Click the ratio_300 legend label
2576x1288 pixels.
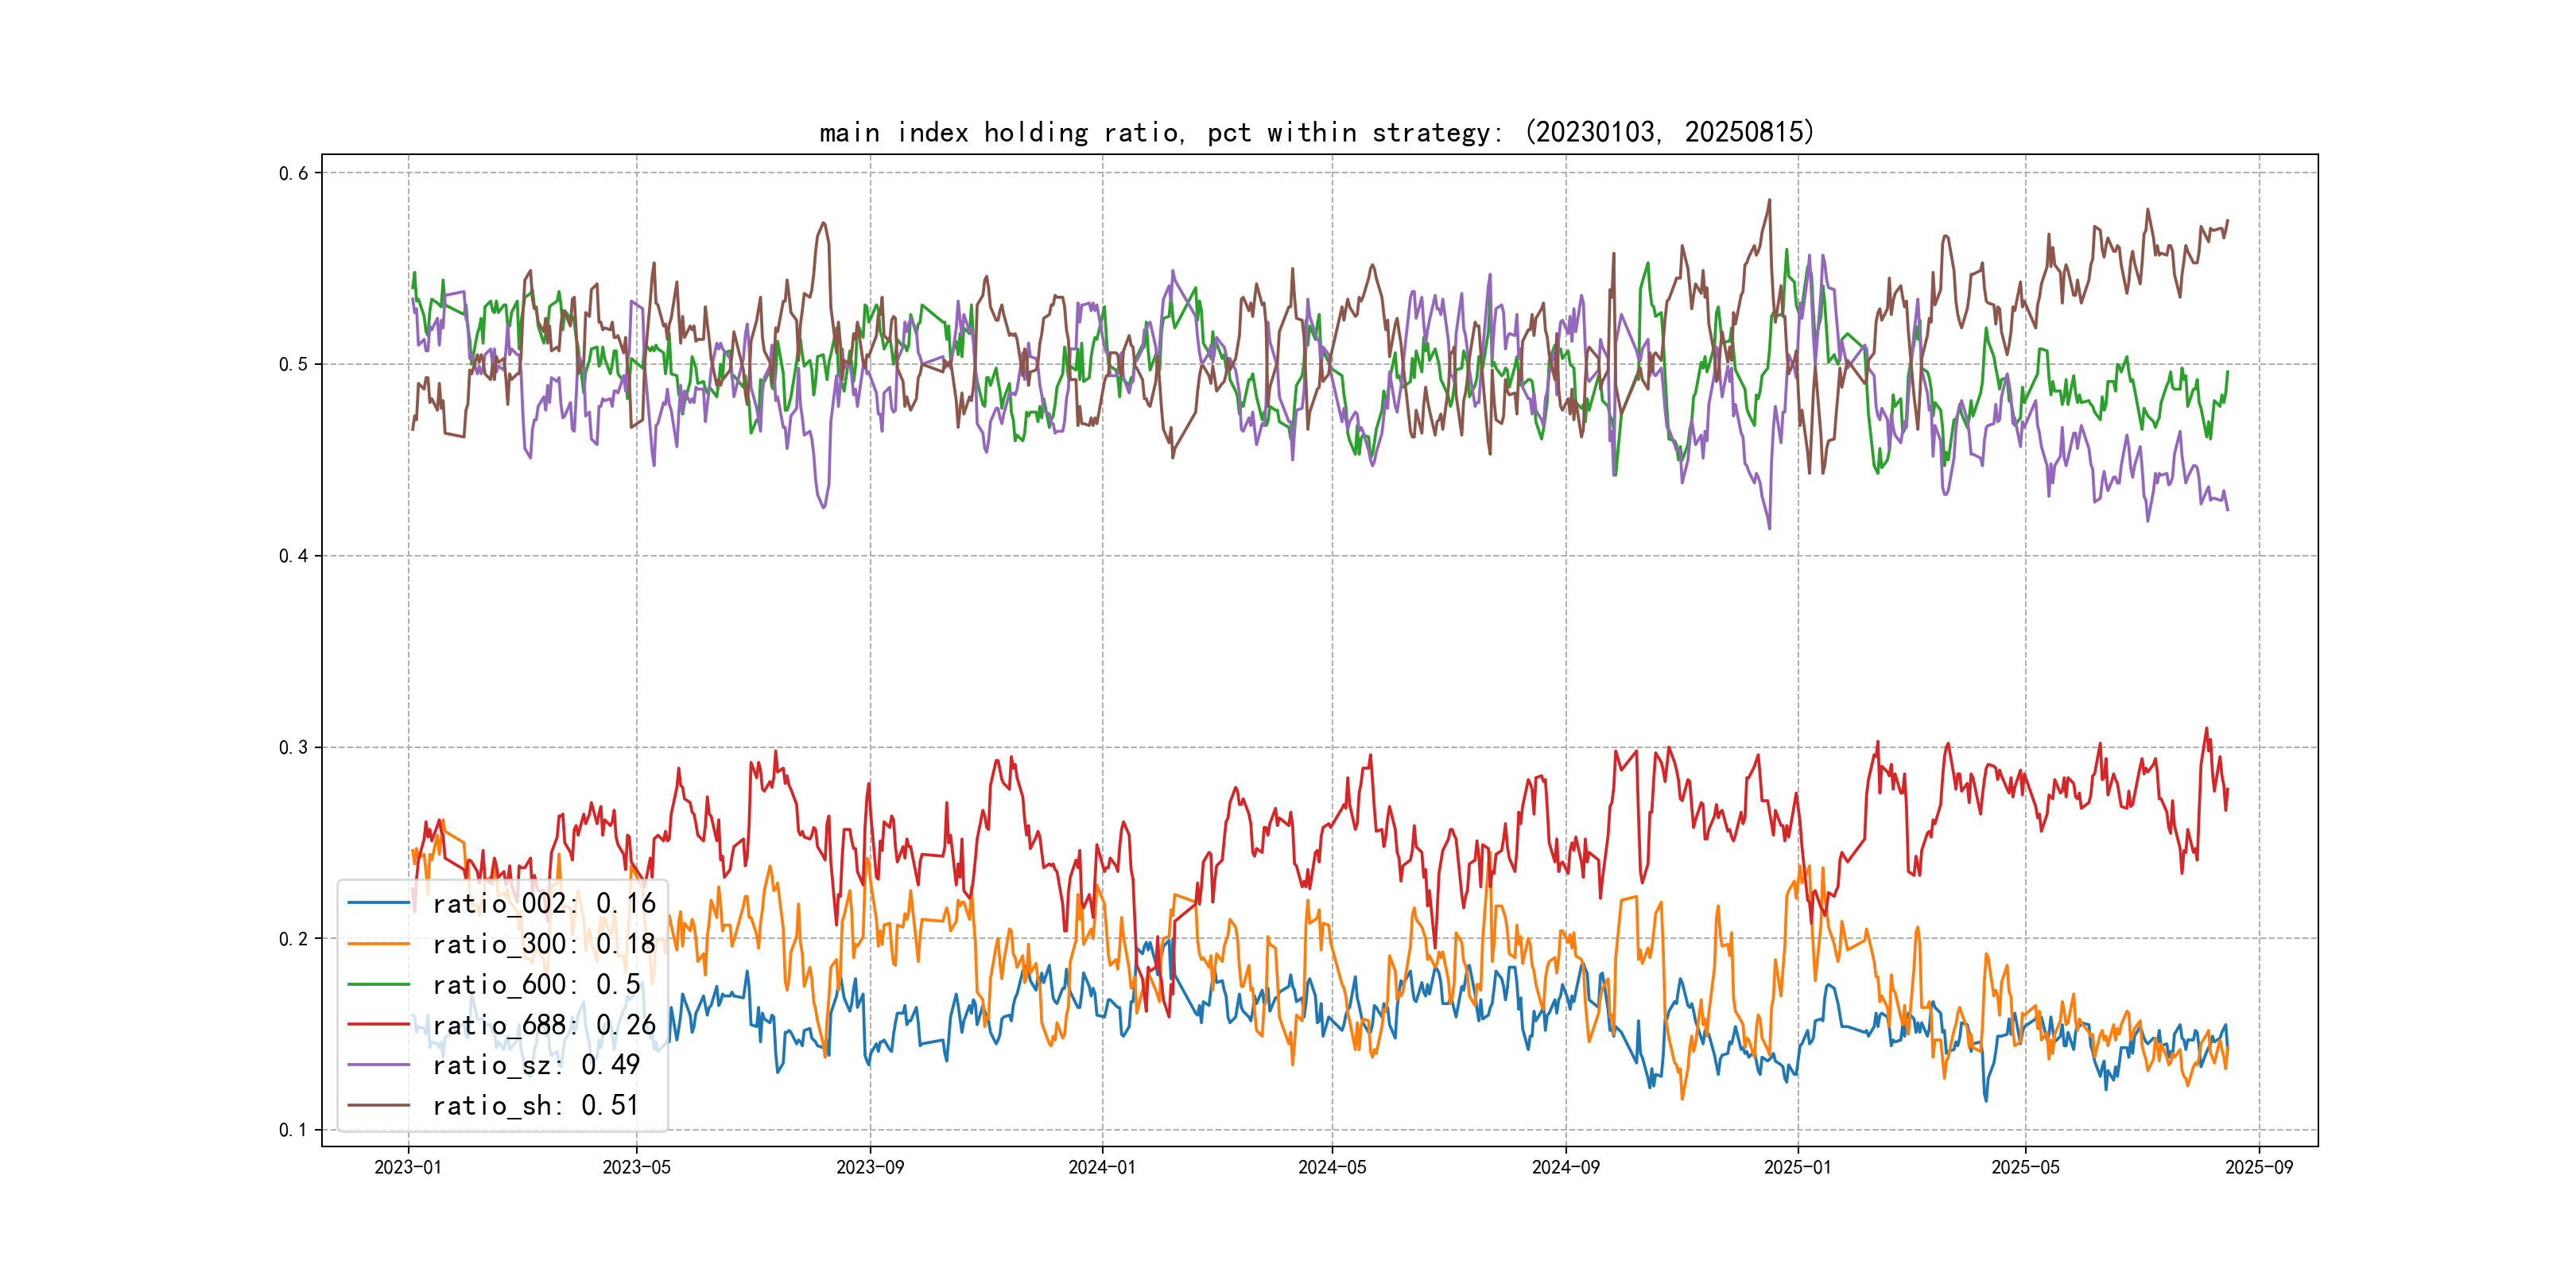543,944
